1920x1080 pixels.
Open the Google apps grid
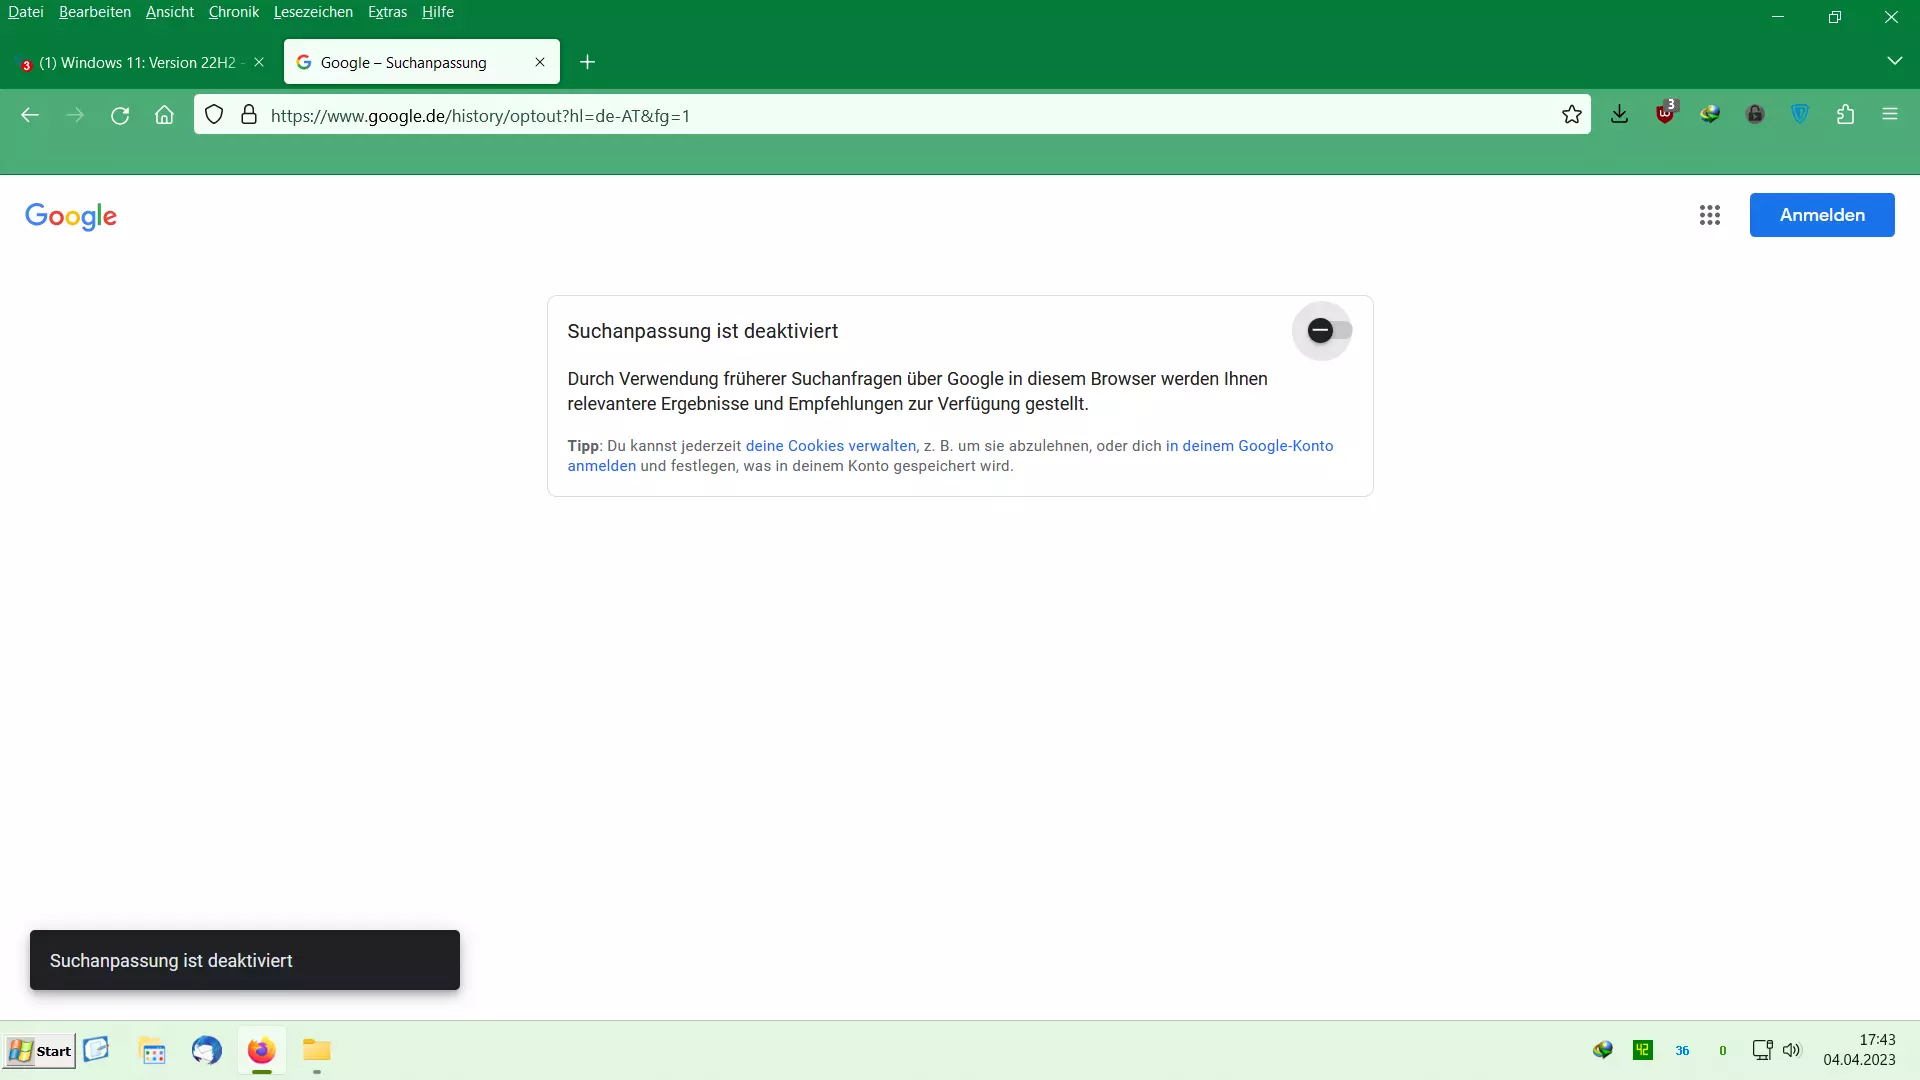[1710, 215]
